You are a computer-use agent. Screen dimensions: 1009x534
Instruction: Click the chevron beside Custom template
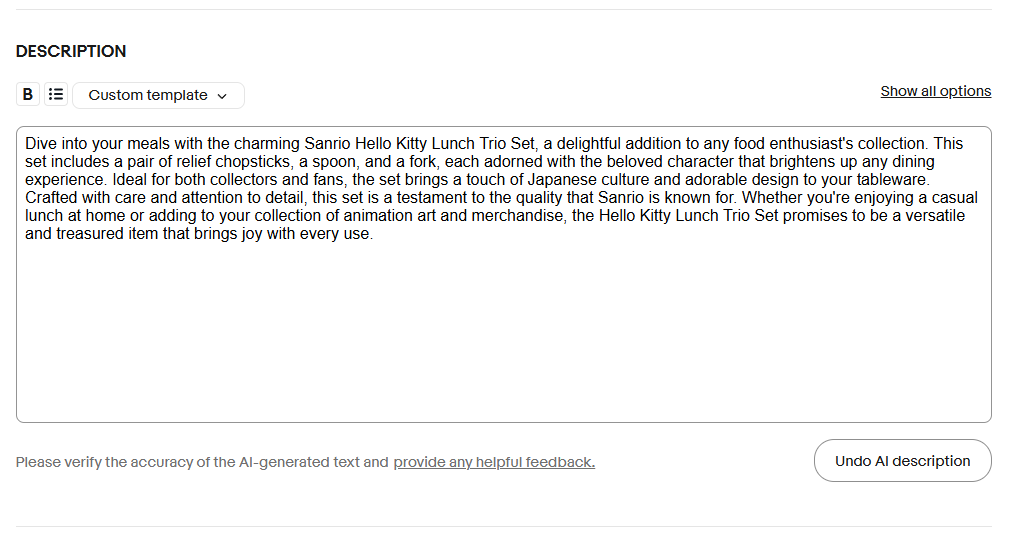coord(222,96)
